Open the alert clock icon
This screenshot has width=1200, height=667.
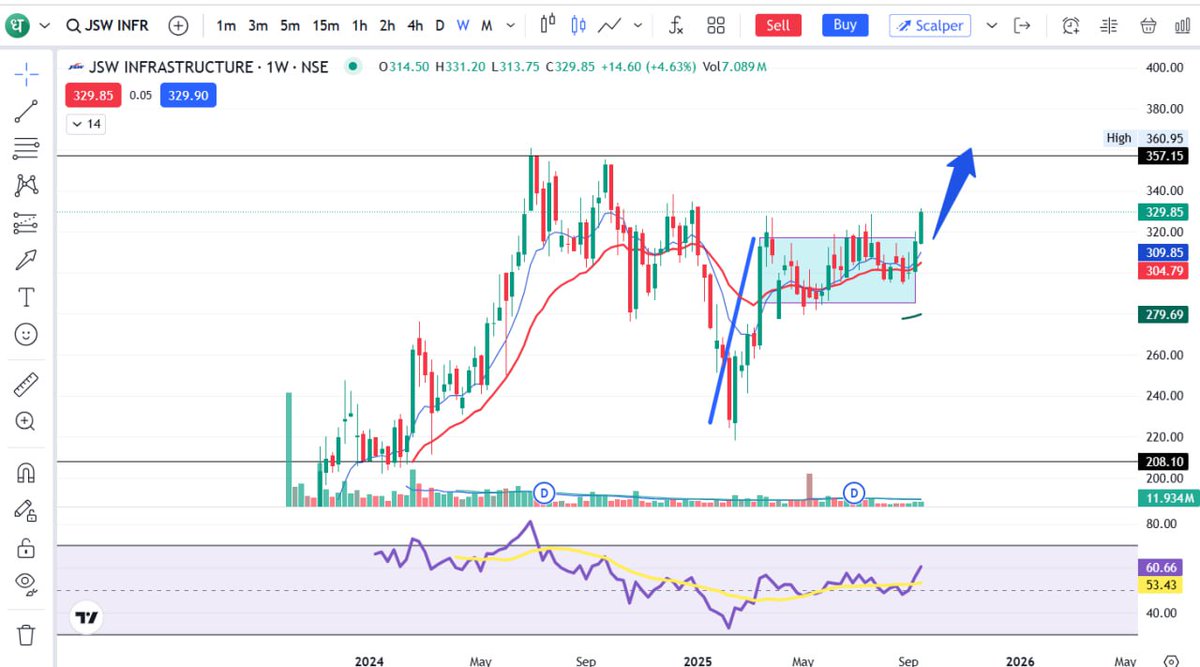[1071, 25]
